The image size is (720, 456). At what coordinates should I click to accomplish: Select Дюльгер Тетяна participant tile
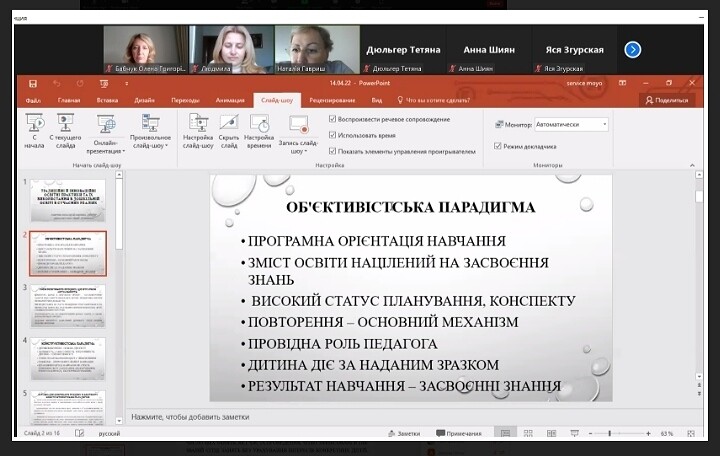click(403, 50)
